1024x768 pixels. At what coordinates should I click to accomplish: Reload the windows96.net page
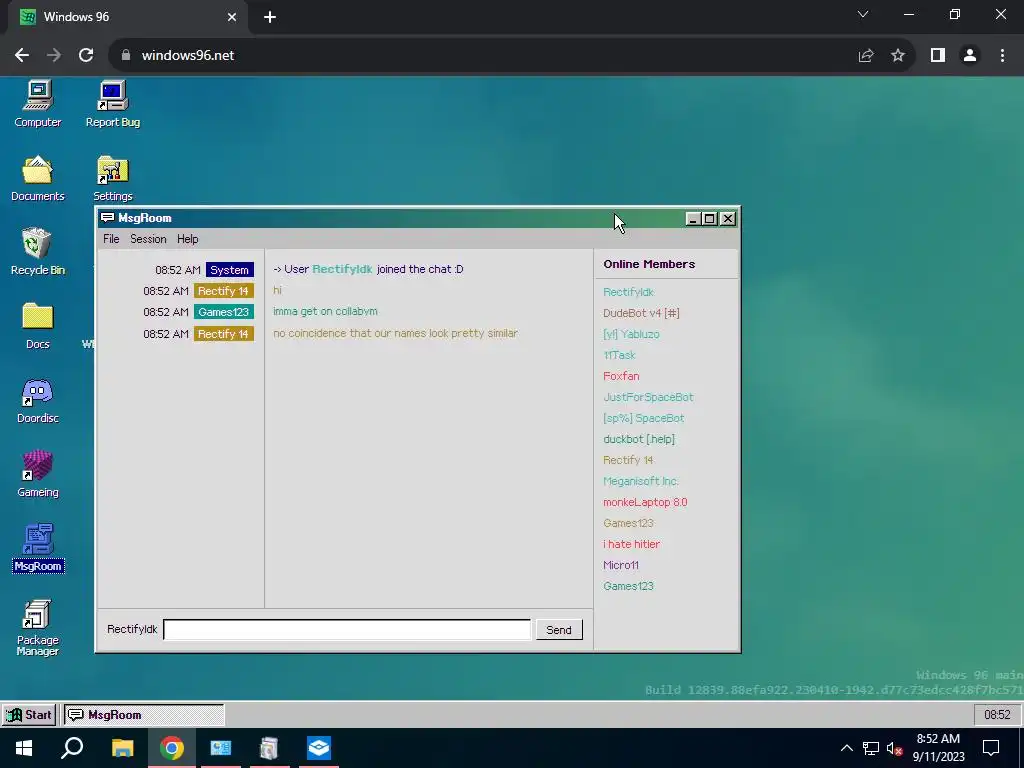point(86,56)
